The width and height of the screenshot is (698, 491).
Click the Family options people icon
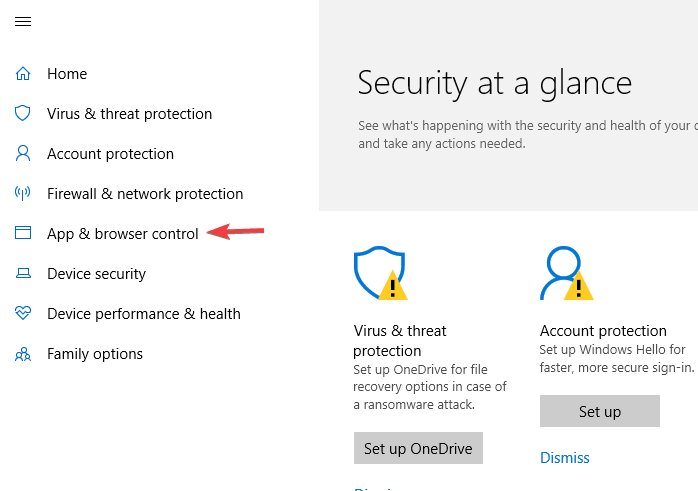23,354
